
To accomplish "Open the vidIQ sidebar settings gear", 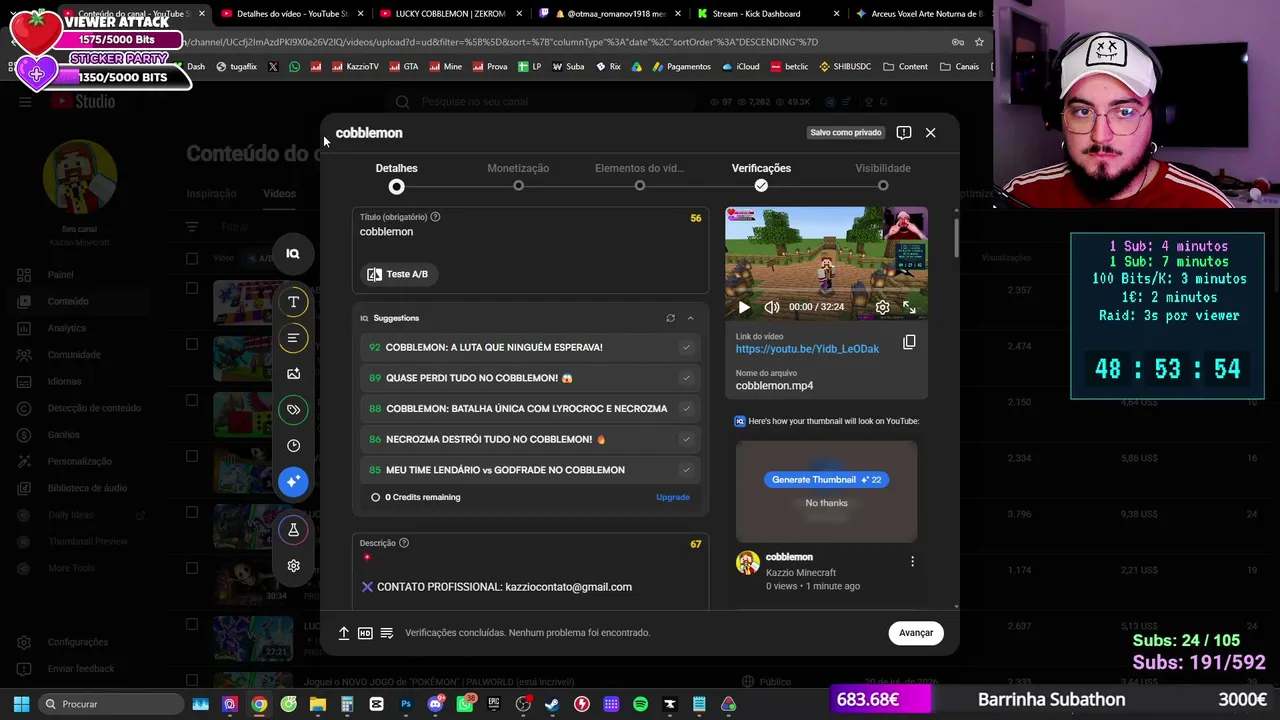I will (x=293, y=566).
